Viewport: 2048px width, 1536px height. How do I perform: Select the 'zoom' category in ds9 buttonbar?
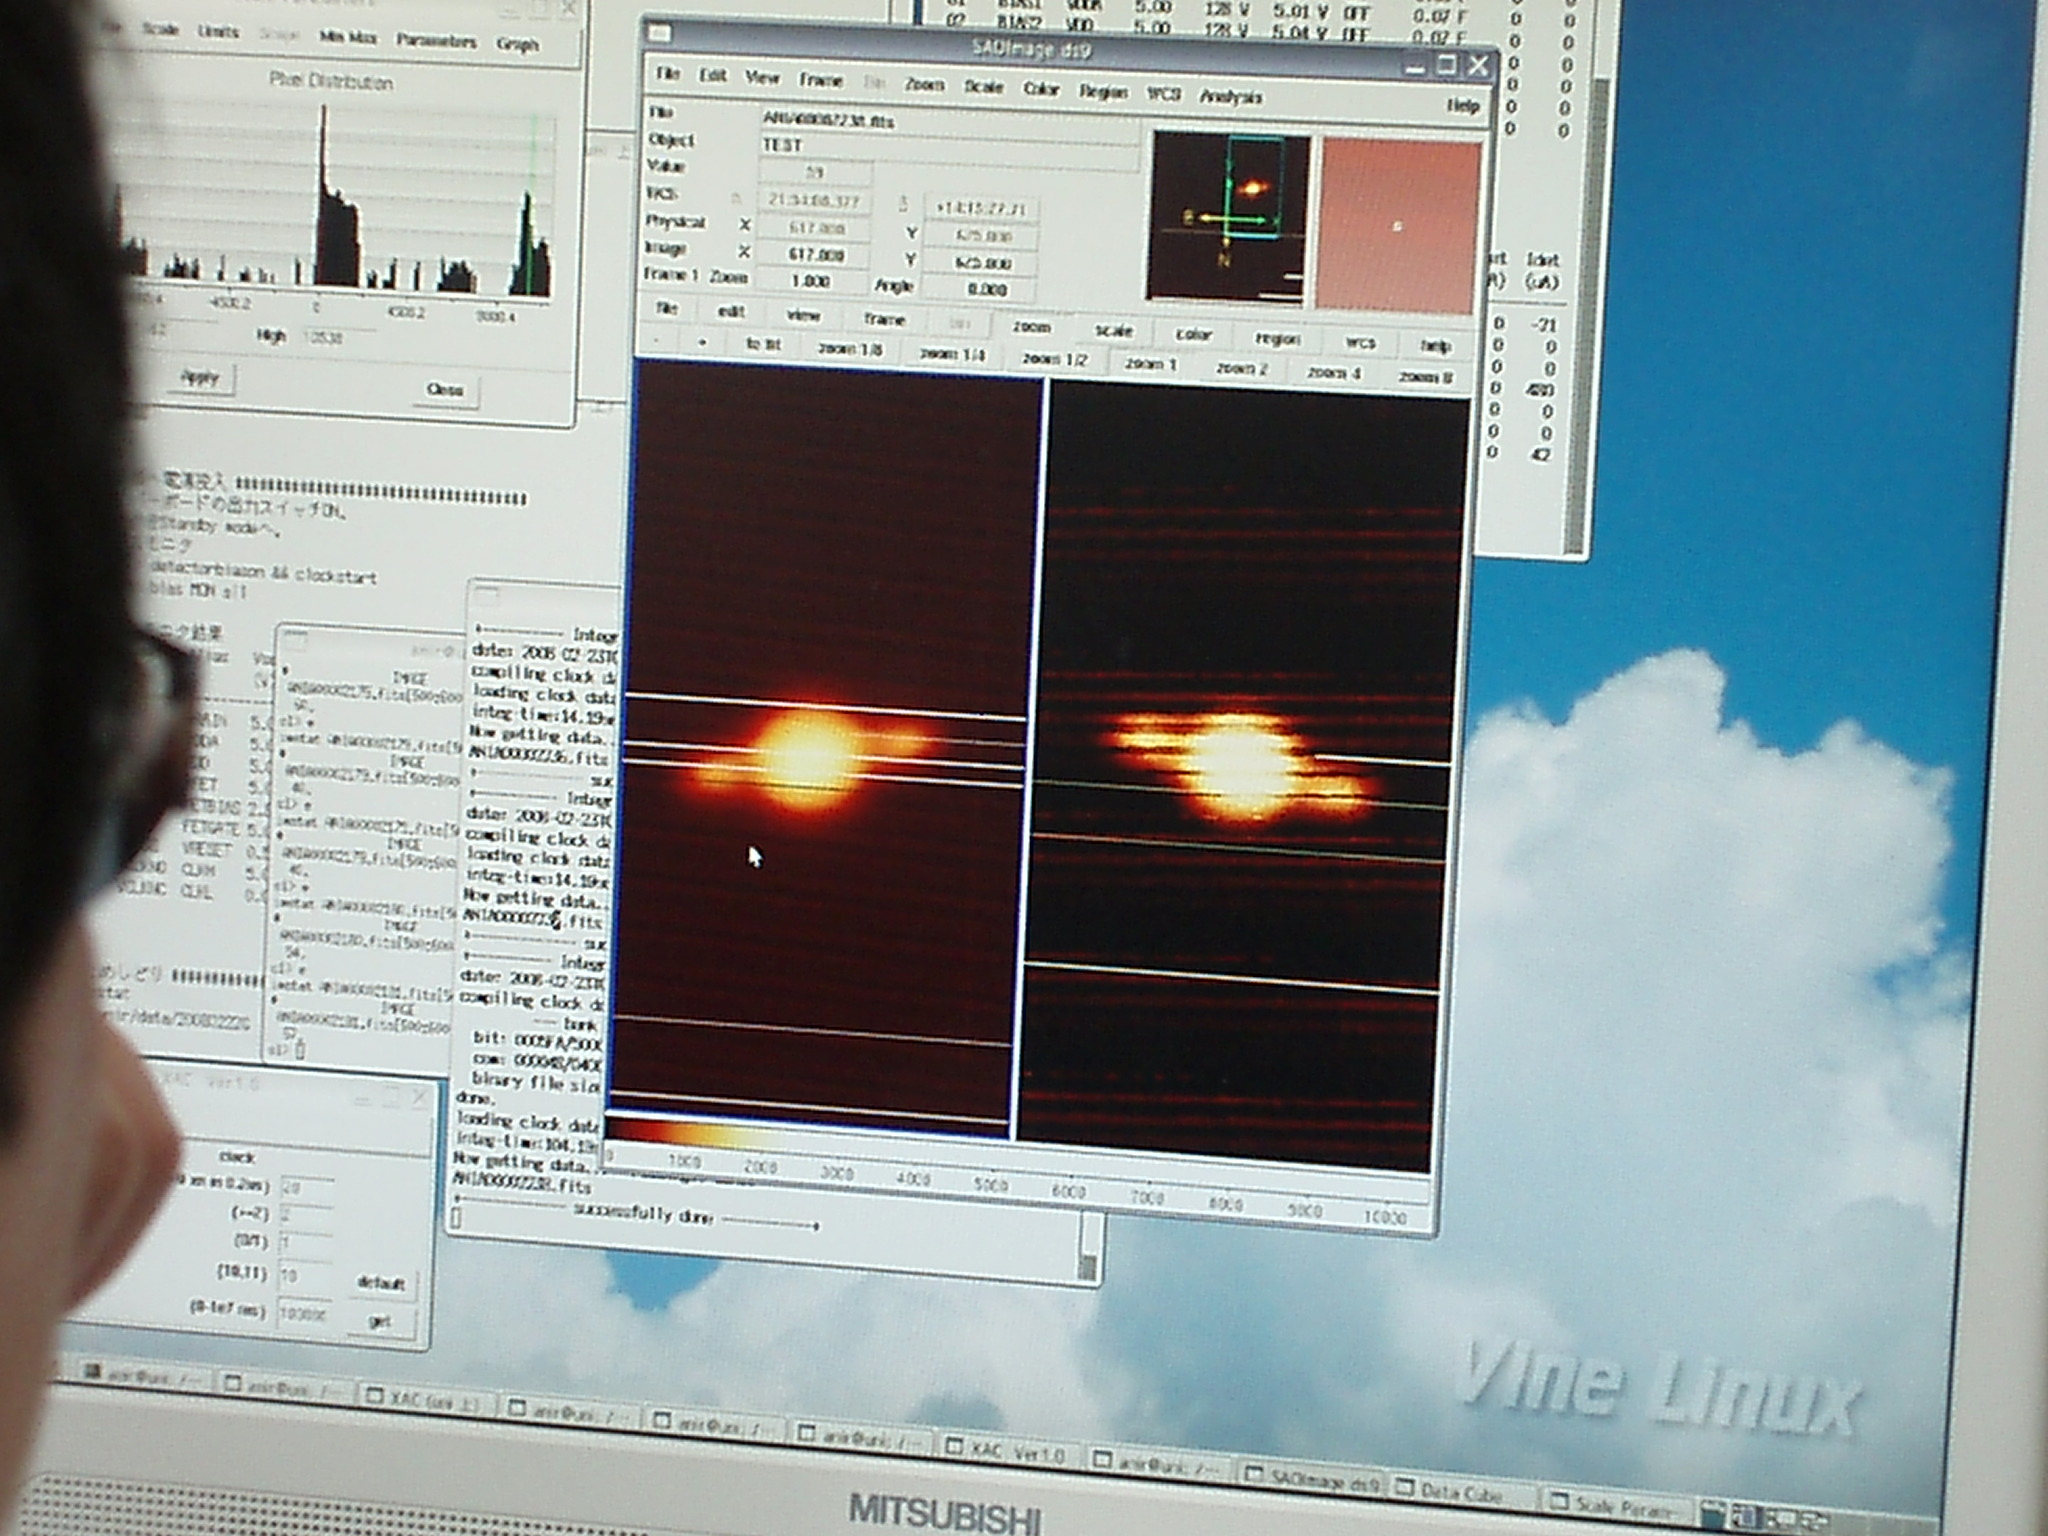point(1031,326)
